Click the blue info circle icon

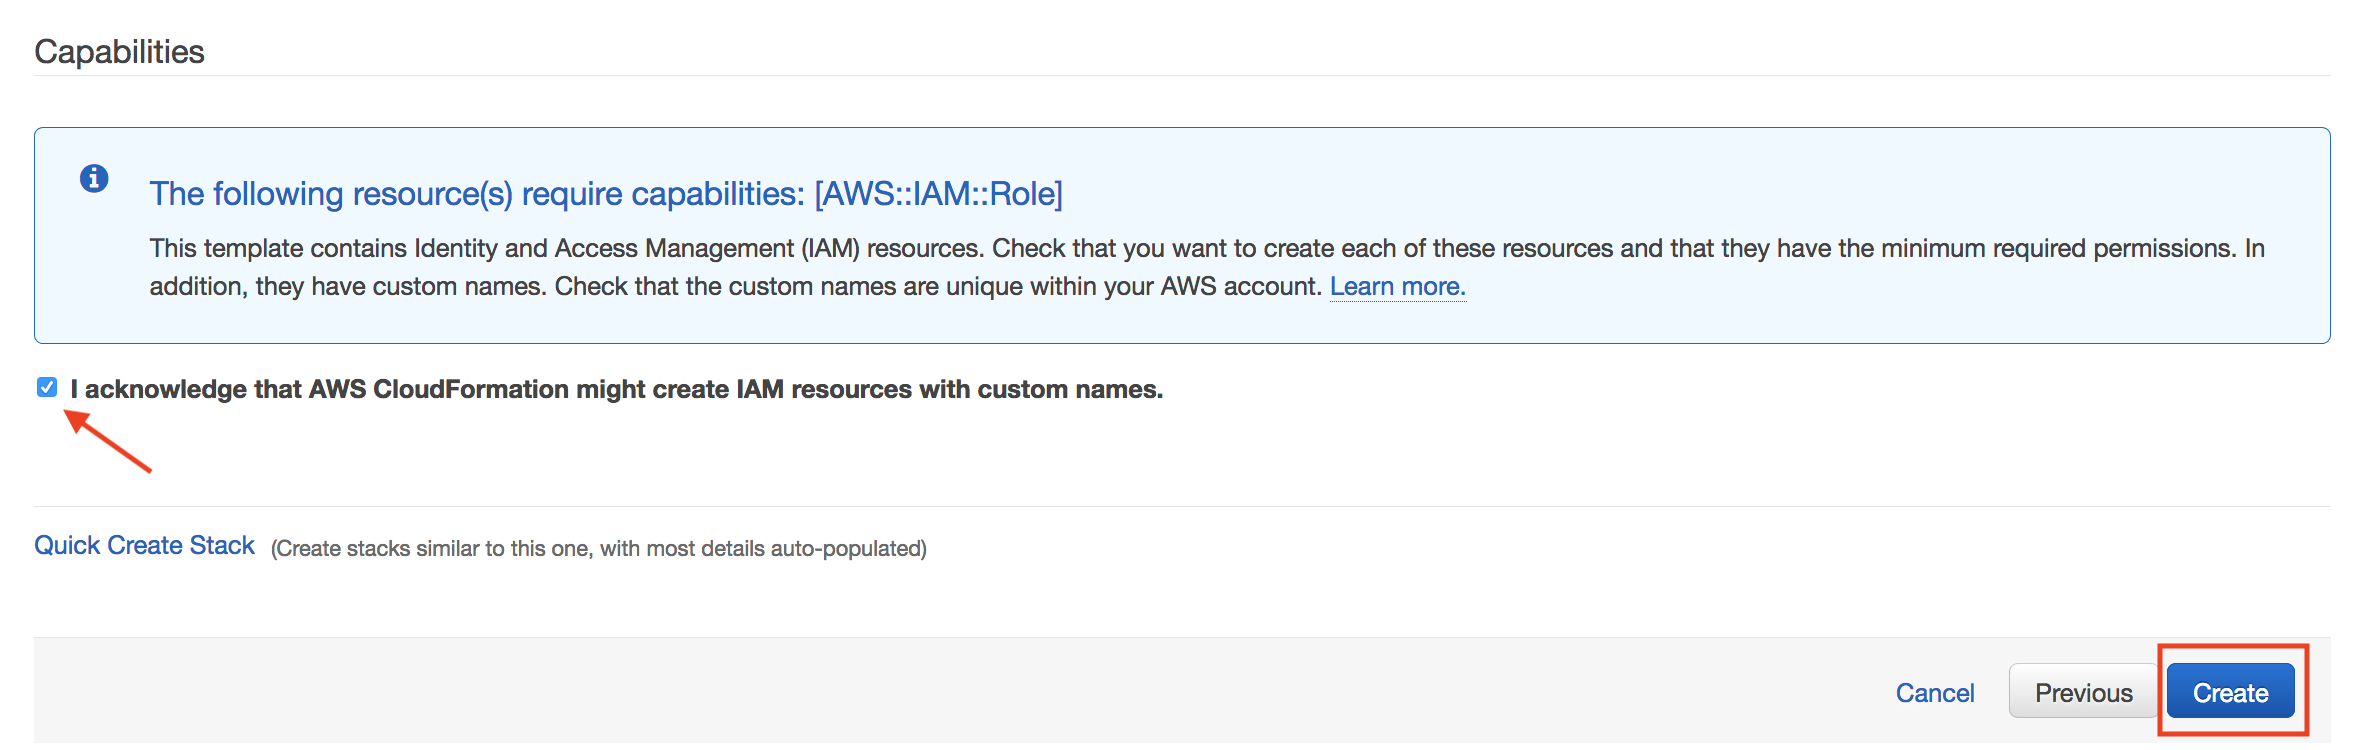click(x=94, y=179)
